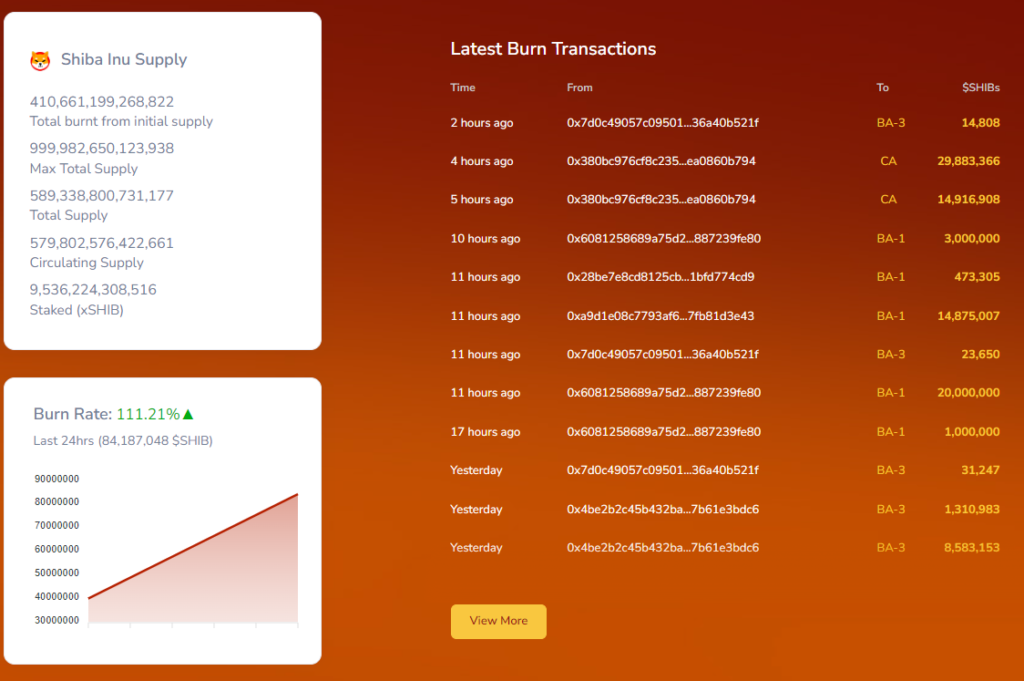Open address 0xa9d1e08c7793af6...7fb81d3e43
Viewport: 1024px width, 681px height.
660,316
